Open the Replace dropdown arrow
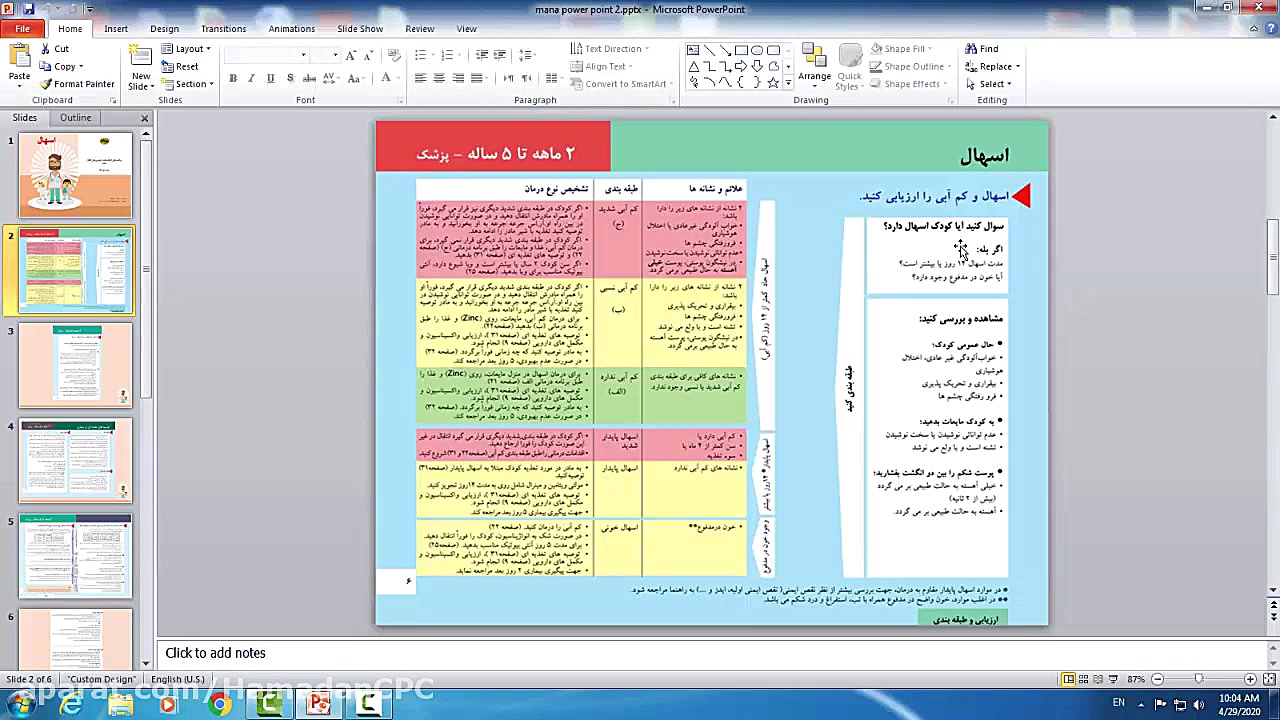The width and height of the screenshot is (1280, 720). [1018, 67]
